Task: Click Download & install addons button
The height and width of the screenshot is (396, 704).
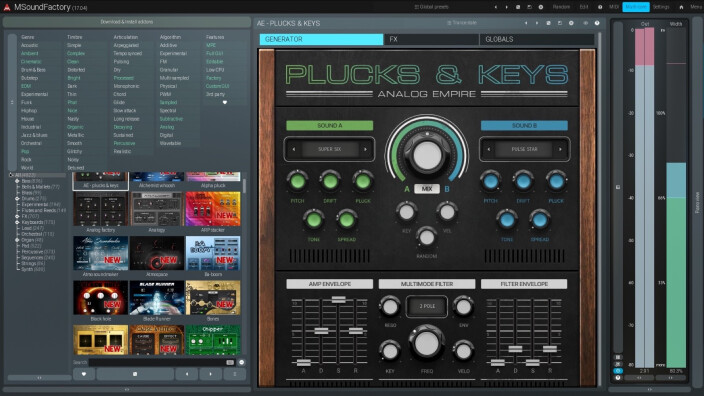Action: pyautogui.click(x=127, y=22)
